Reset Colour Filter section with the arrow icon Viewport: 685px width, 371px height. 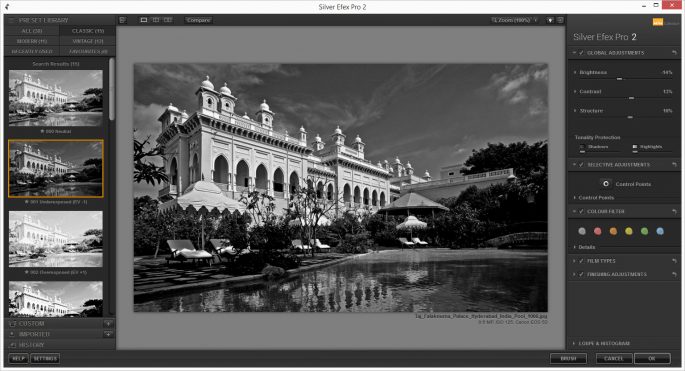point(674,212)
